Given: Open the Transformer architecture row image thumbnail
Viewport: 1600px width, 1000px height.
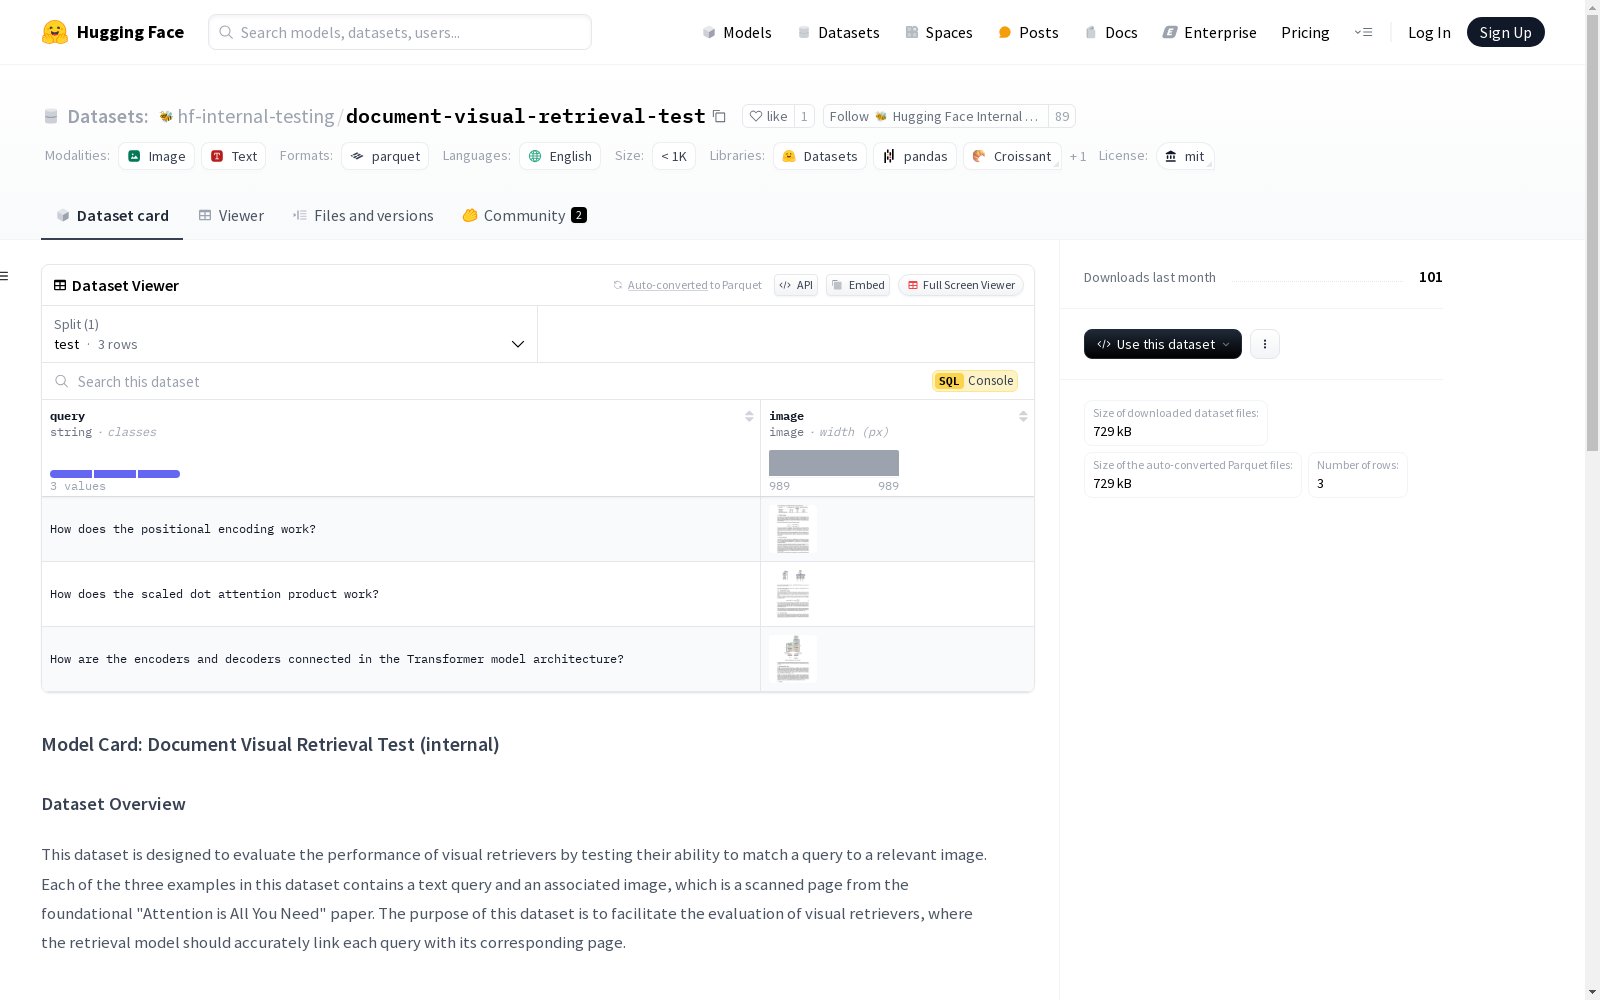Looking at the screenshot, I should click(793, 659).
